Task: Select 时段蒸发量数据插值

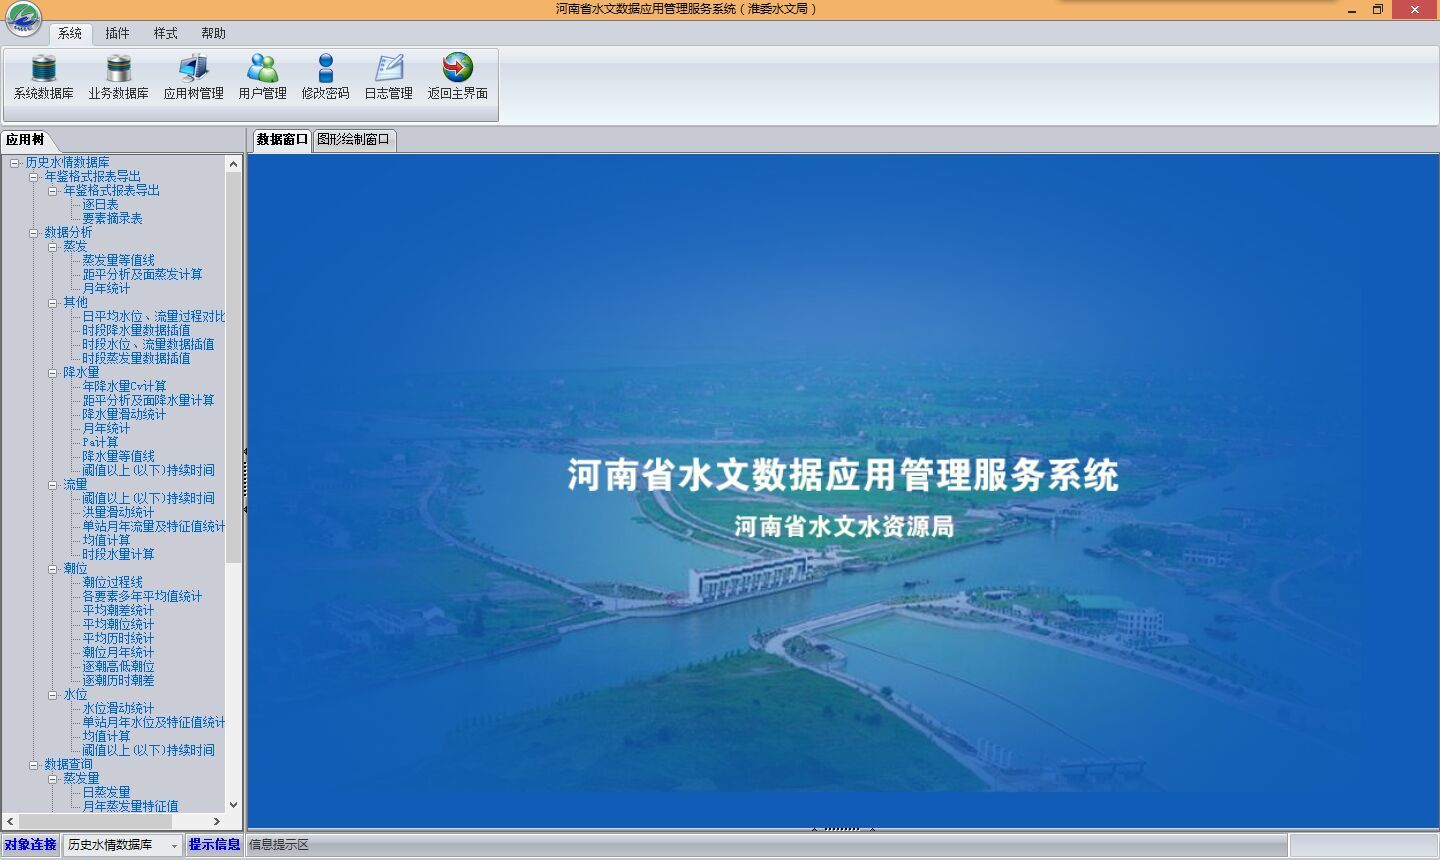Action: point(136,358)
